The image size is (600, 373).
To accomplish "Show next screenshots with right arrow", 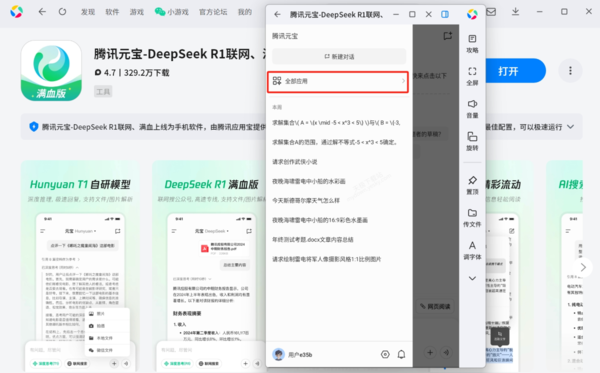I will click(583, 267).
